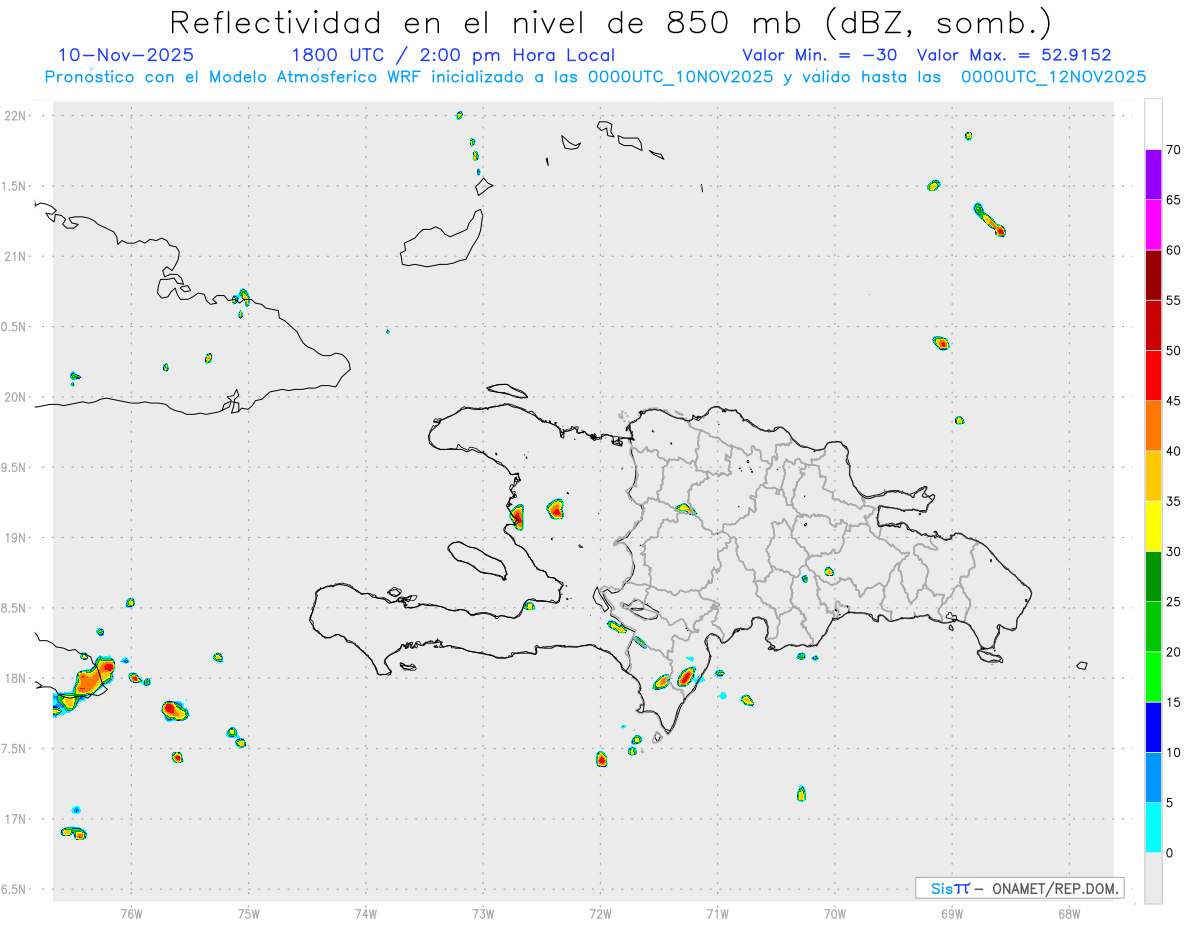Click the '0000UTC_12NOV2025' valid-until timestamp

click(x=1053, y=77)
